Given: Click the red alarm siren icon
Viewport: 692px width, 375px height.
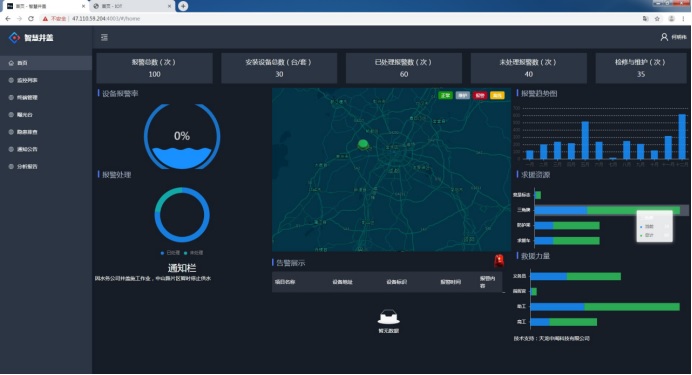Looking at the screenshot, I should [x=499, y=261].
